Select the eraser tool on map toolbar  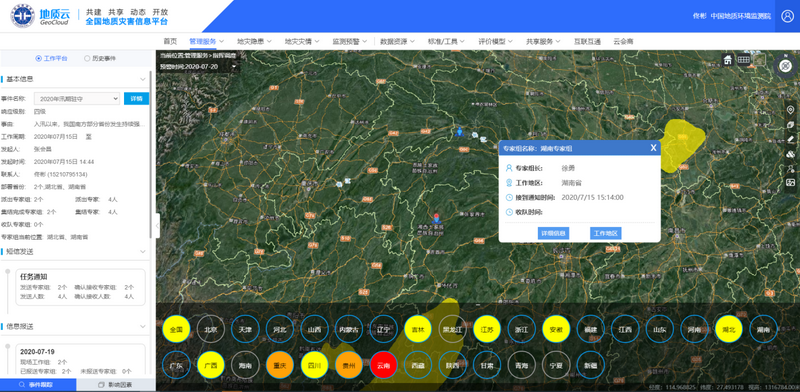coord(790,139)
